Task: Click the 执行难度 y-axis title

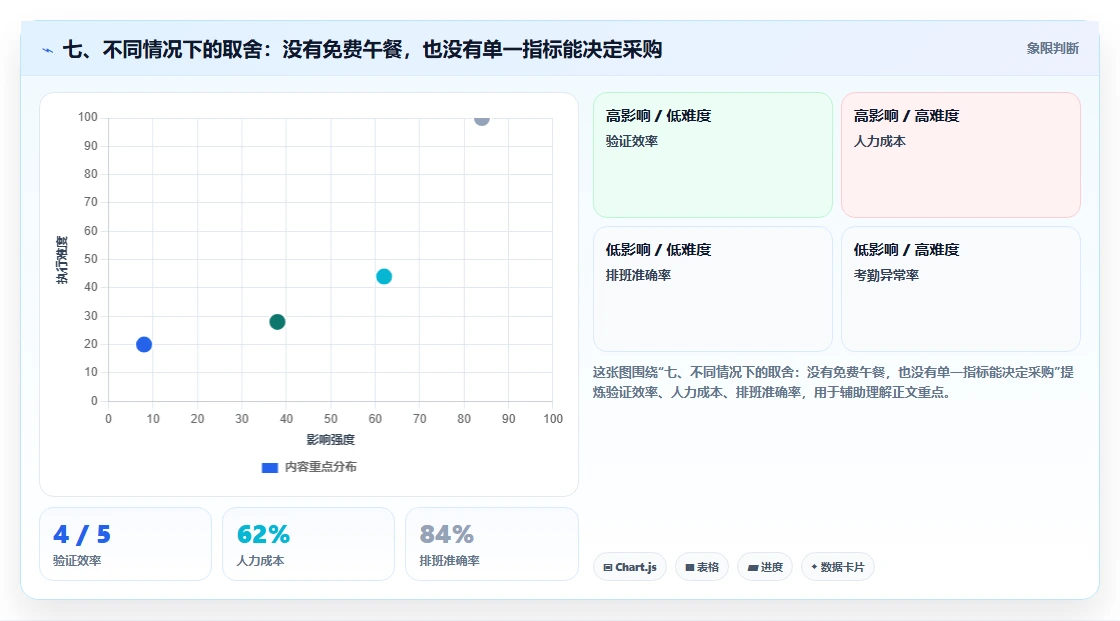Action: (62, 259)
